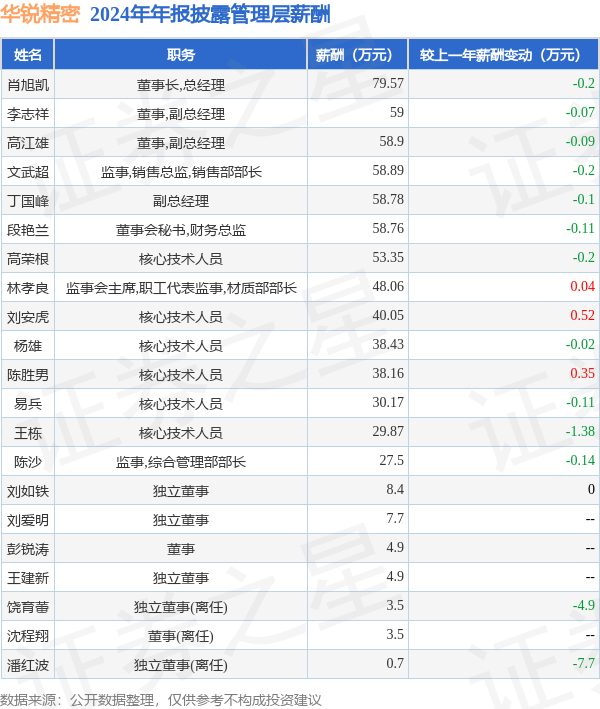Select the name 刘如铁

(28, 490)
